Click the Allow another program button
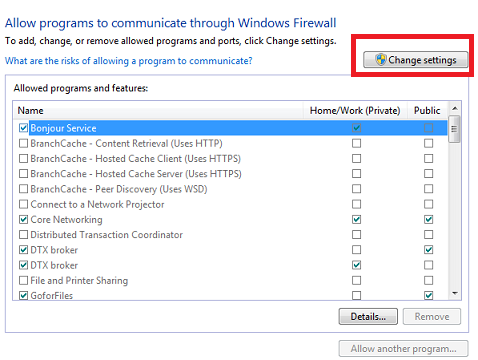The height and width of the screenshot is (360, 478). point(403,349)
